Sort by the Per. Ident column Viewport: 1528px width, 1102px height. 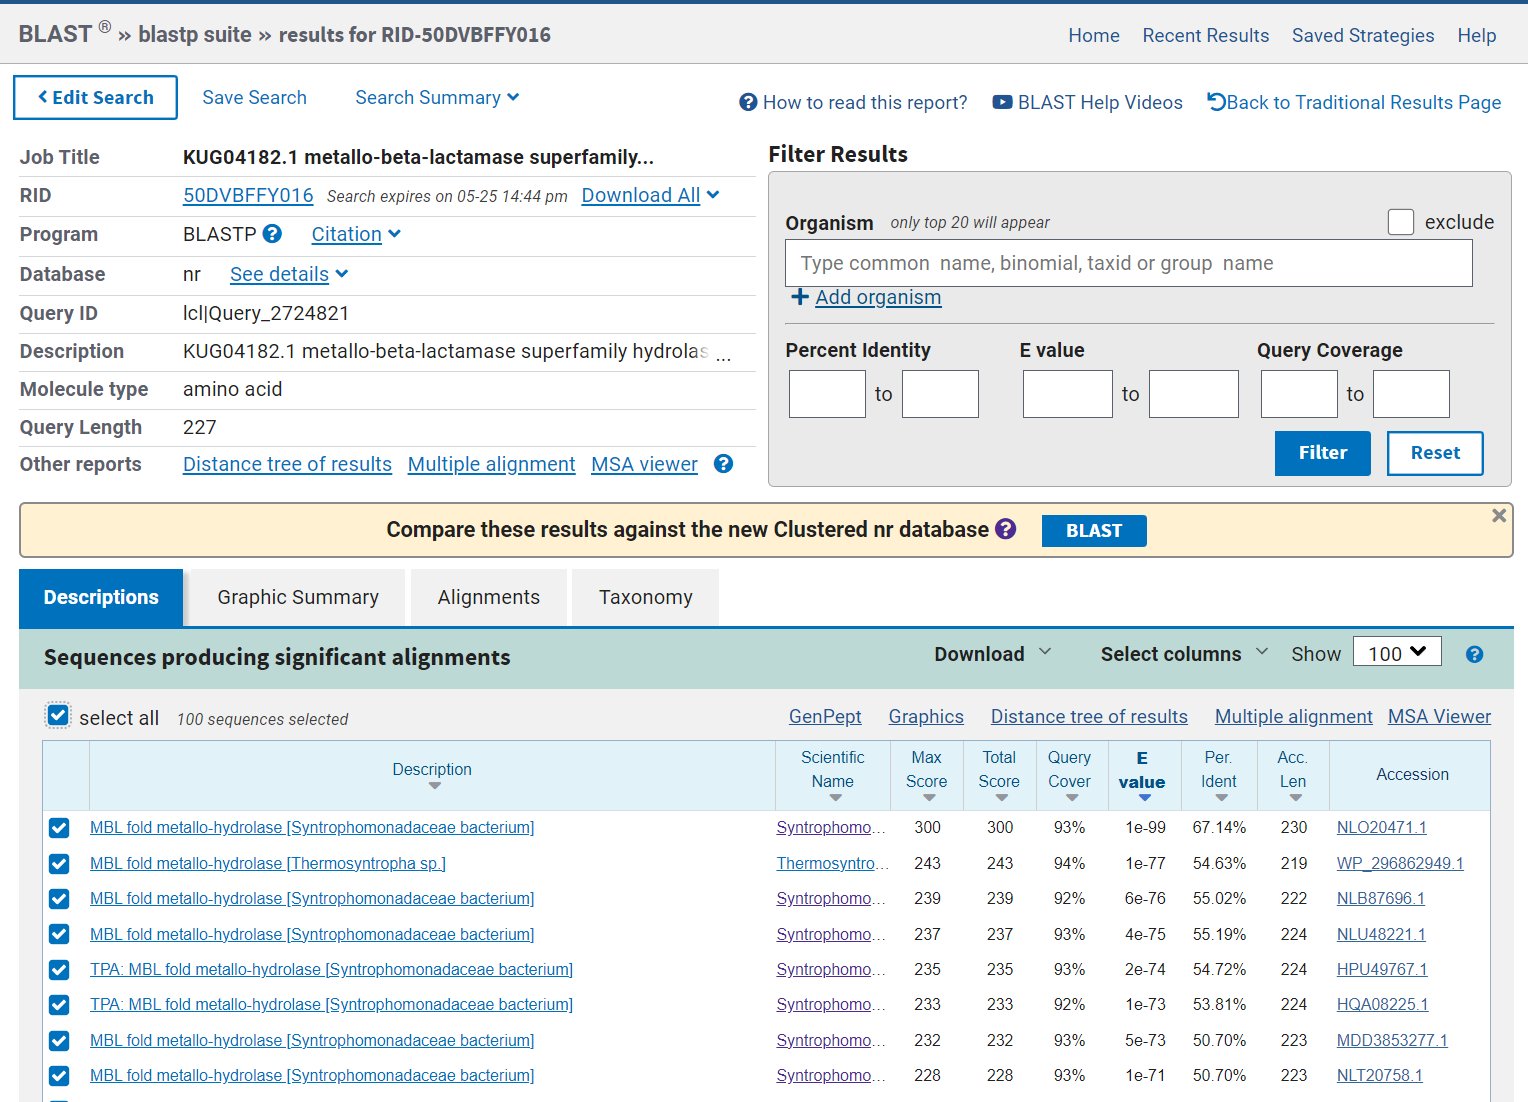pos(1219,775)
